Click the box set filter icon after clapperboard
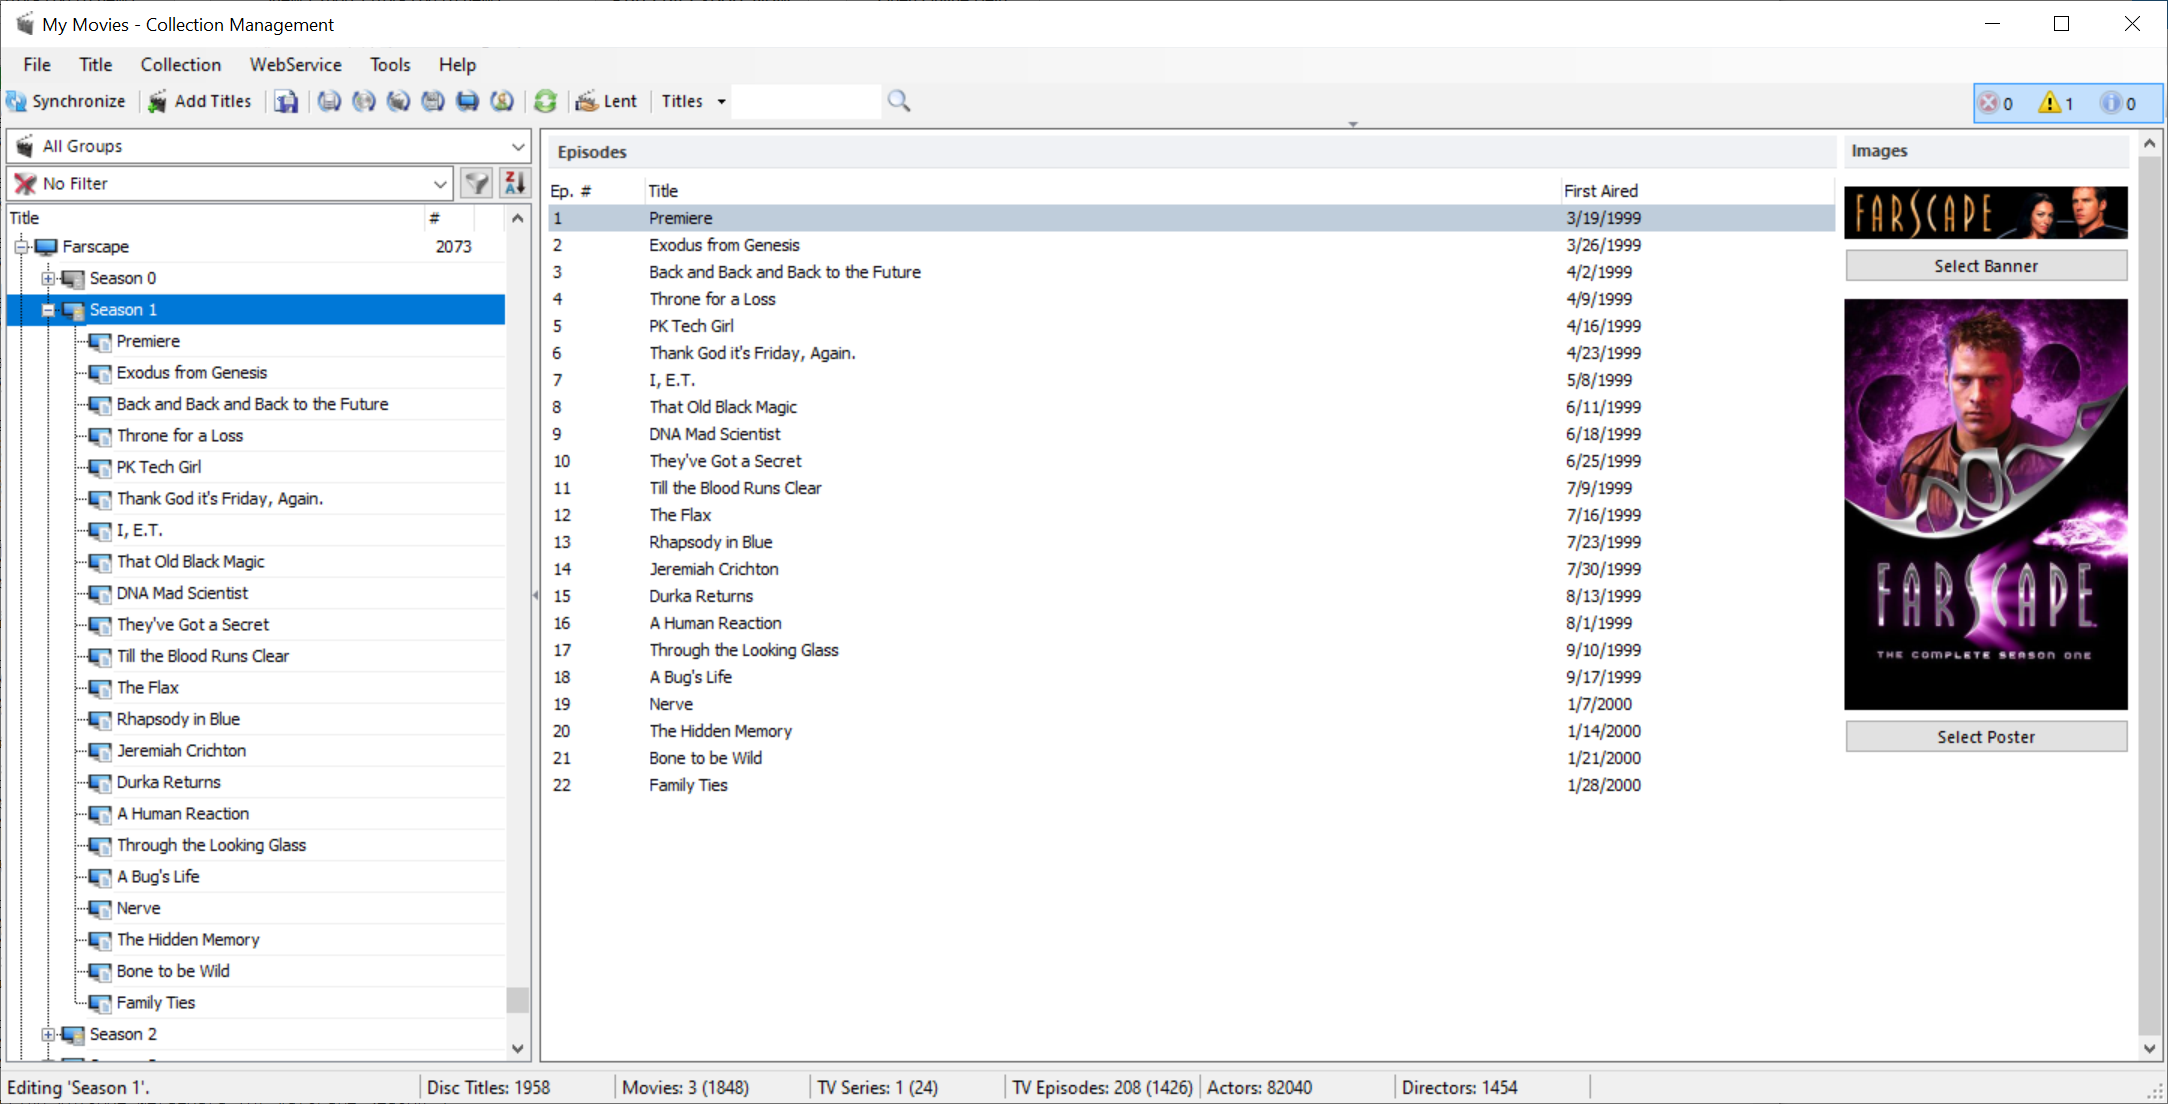2168x1104 pixels. tap(433, 101)
